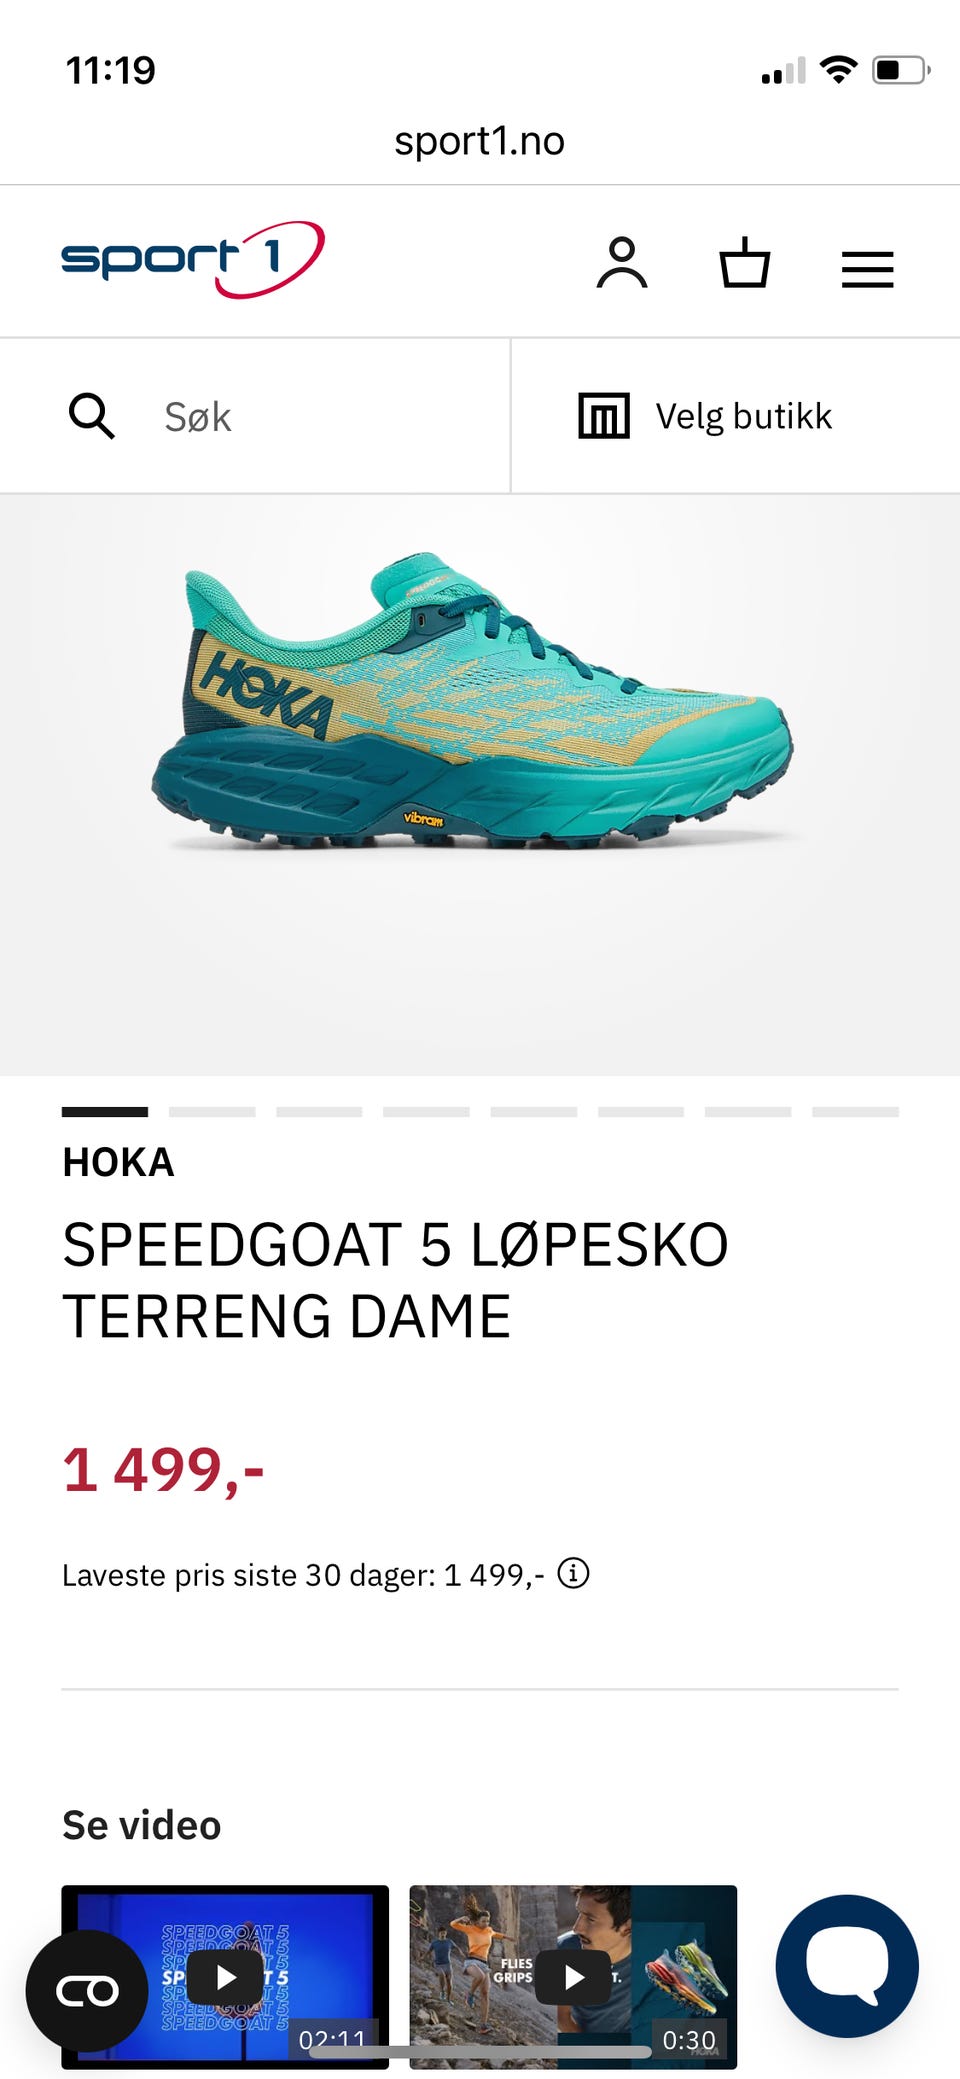Click the store icon beside Velg butikk

[604, 416]
